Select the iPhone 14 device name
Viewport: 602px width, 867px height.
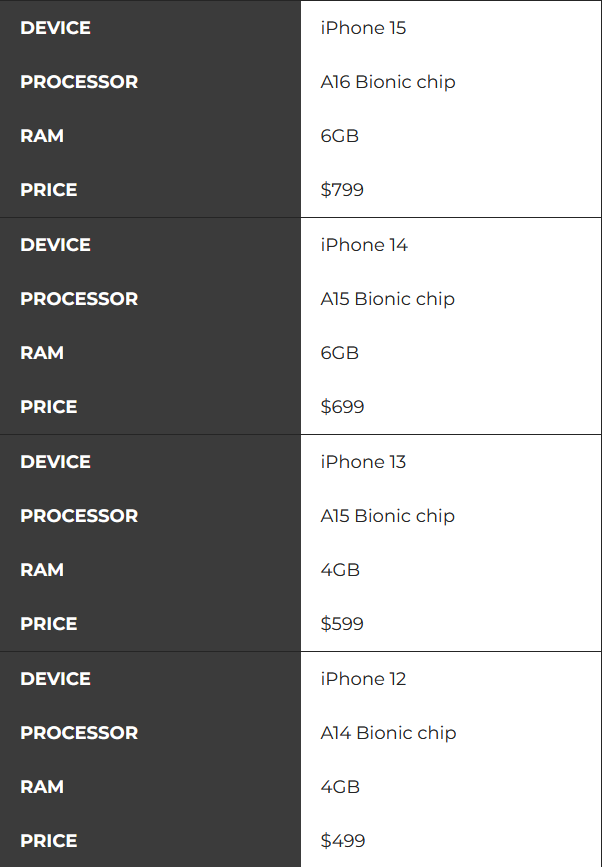(364, 245)
